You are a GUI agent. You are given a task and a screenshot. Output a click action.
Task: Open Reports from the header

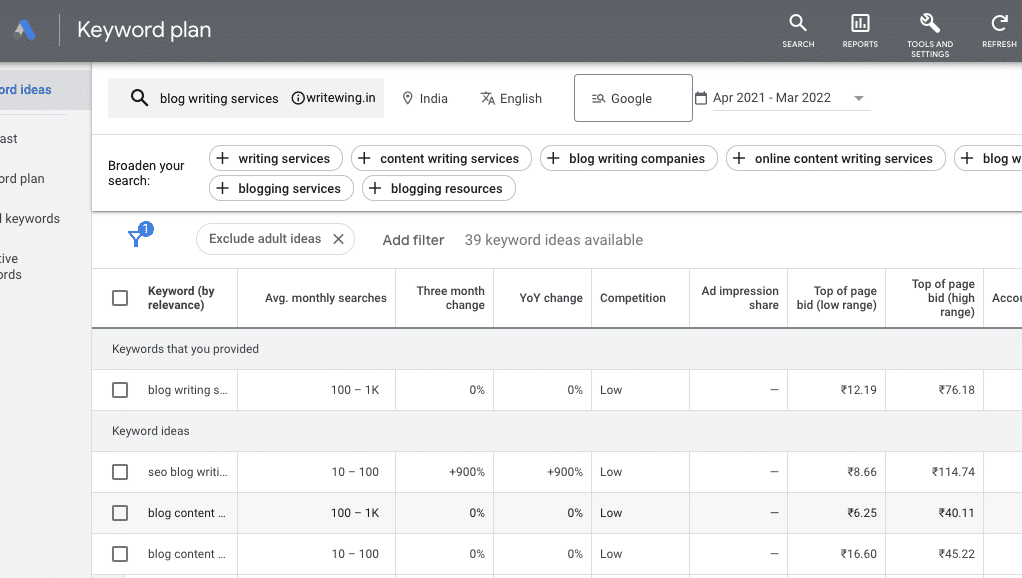coord(860,31)
